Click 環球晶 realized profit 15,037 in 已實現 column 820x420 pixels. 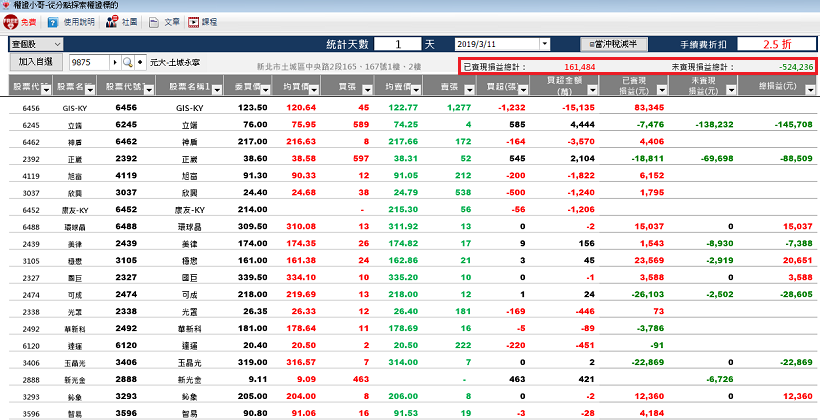click(x=648, y=226)
